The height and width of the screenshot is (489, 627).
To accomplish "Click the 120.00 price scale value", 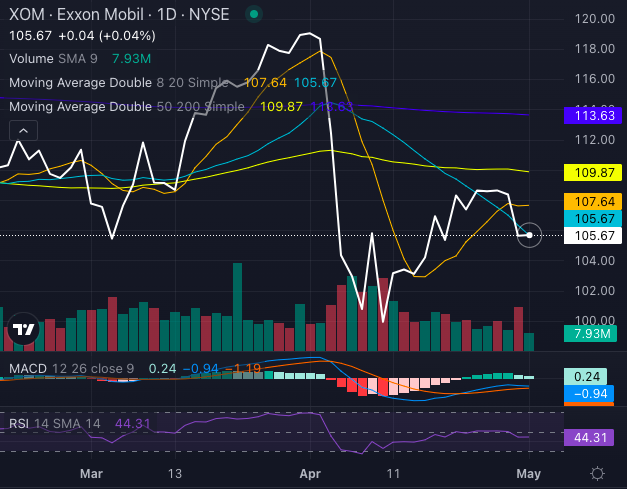I will coord(595,19).
